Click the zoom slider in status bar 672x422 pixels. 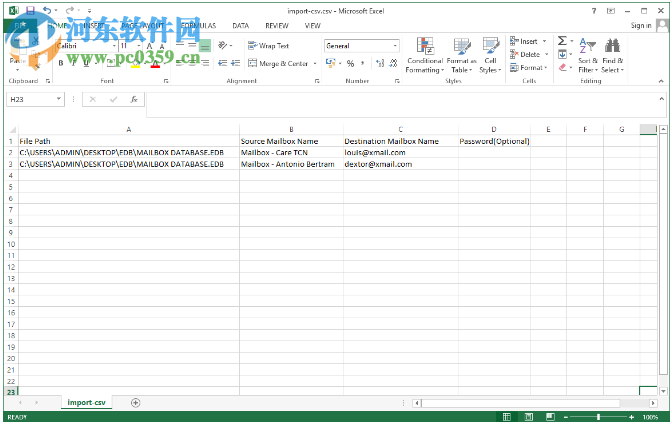pyautogui.click(x=598, y=416)
